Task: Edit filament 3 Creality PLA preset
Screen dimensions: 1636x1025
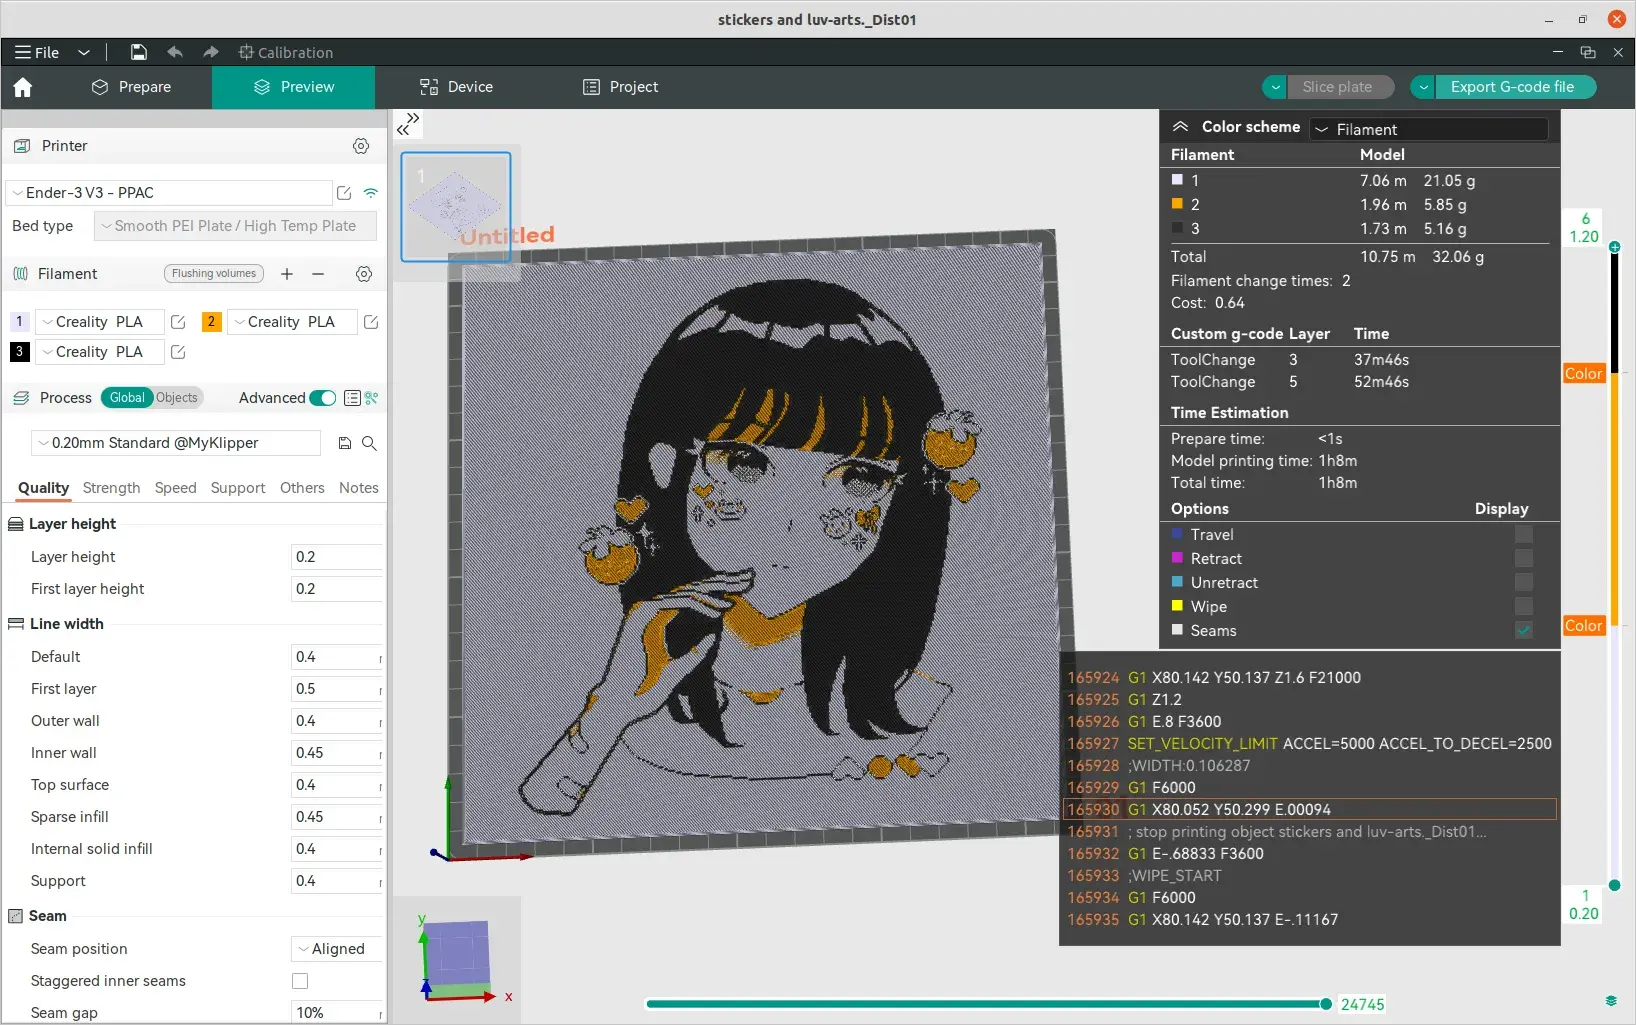Action: click(178, 352)
